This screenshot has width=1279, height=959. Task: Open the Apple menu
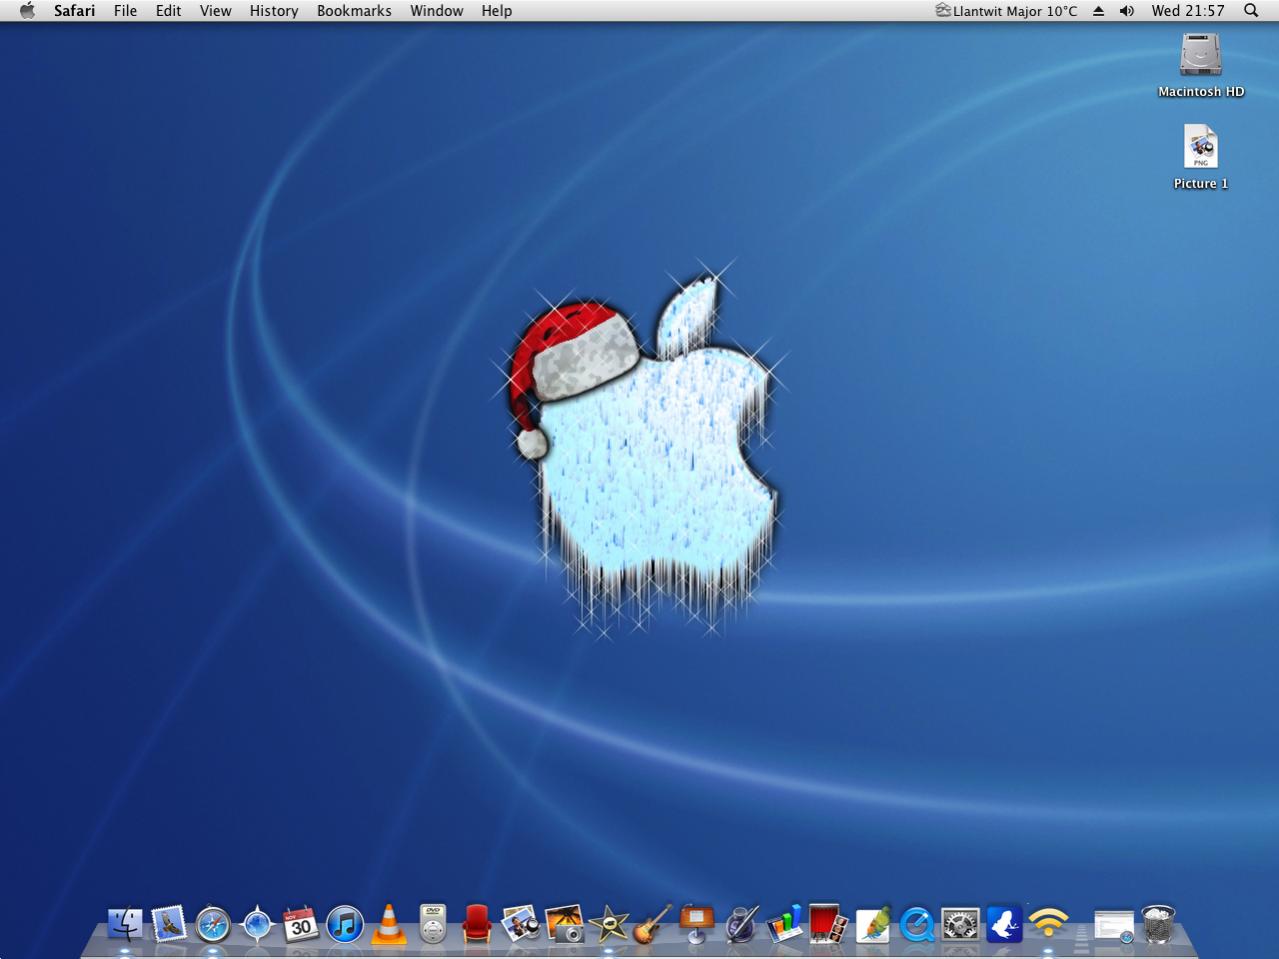[27, 11]
